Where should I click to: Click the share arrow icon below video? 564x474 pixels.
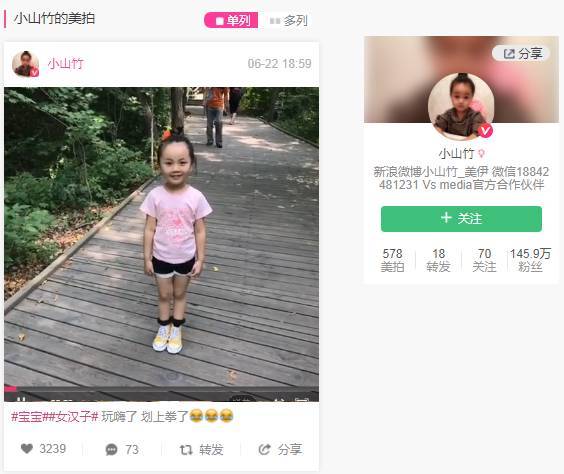coord(264,449)
